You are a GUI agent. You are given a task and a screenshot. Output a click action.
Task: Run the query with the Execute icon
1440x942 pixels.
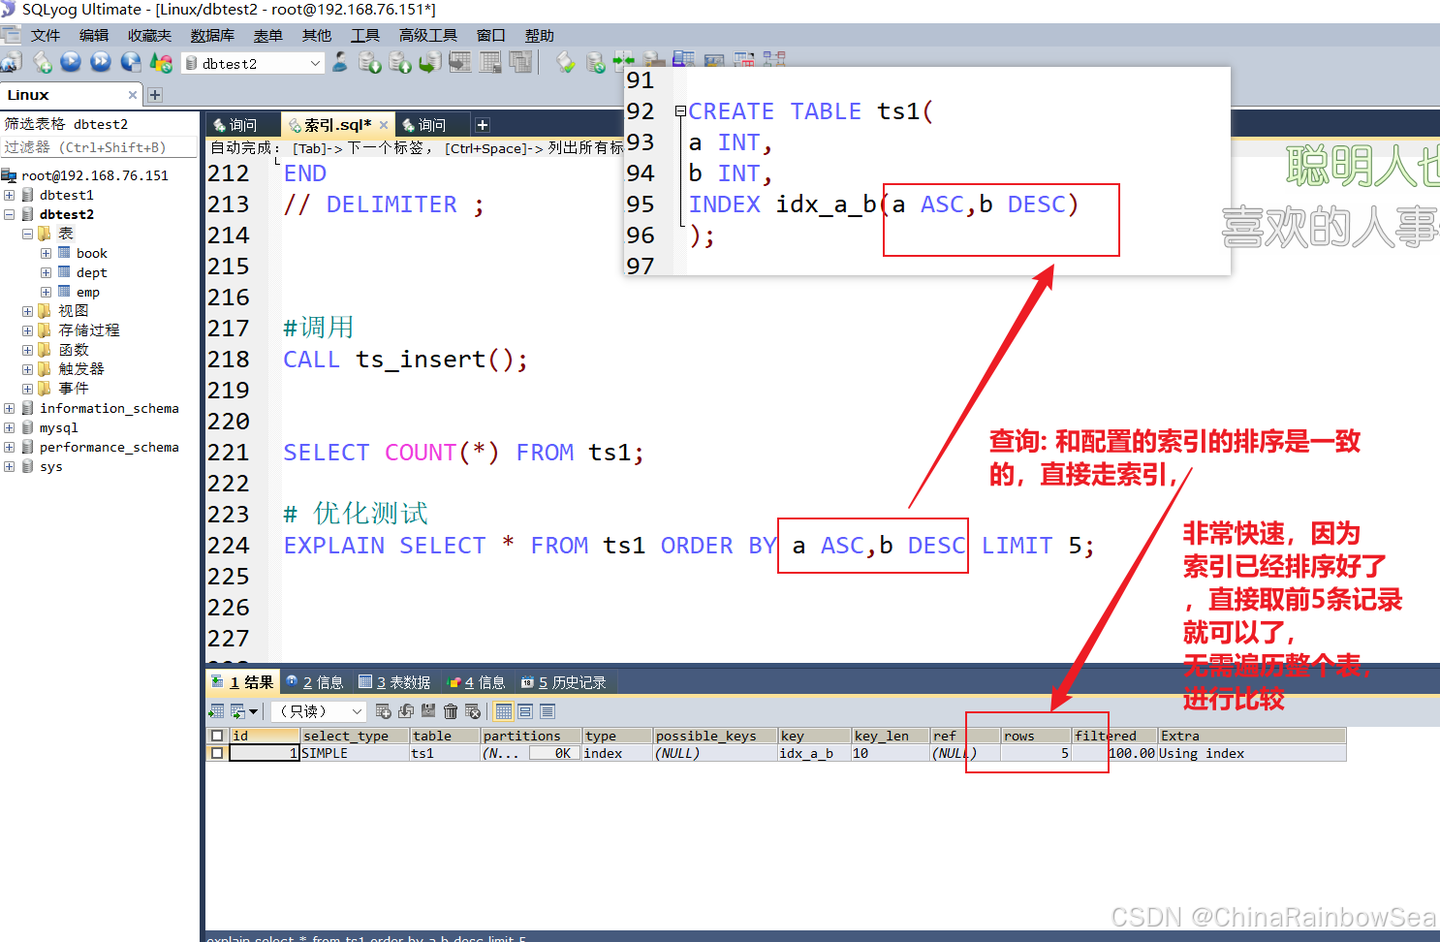[69, 62]
